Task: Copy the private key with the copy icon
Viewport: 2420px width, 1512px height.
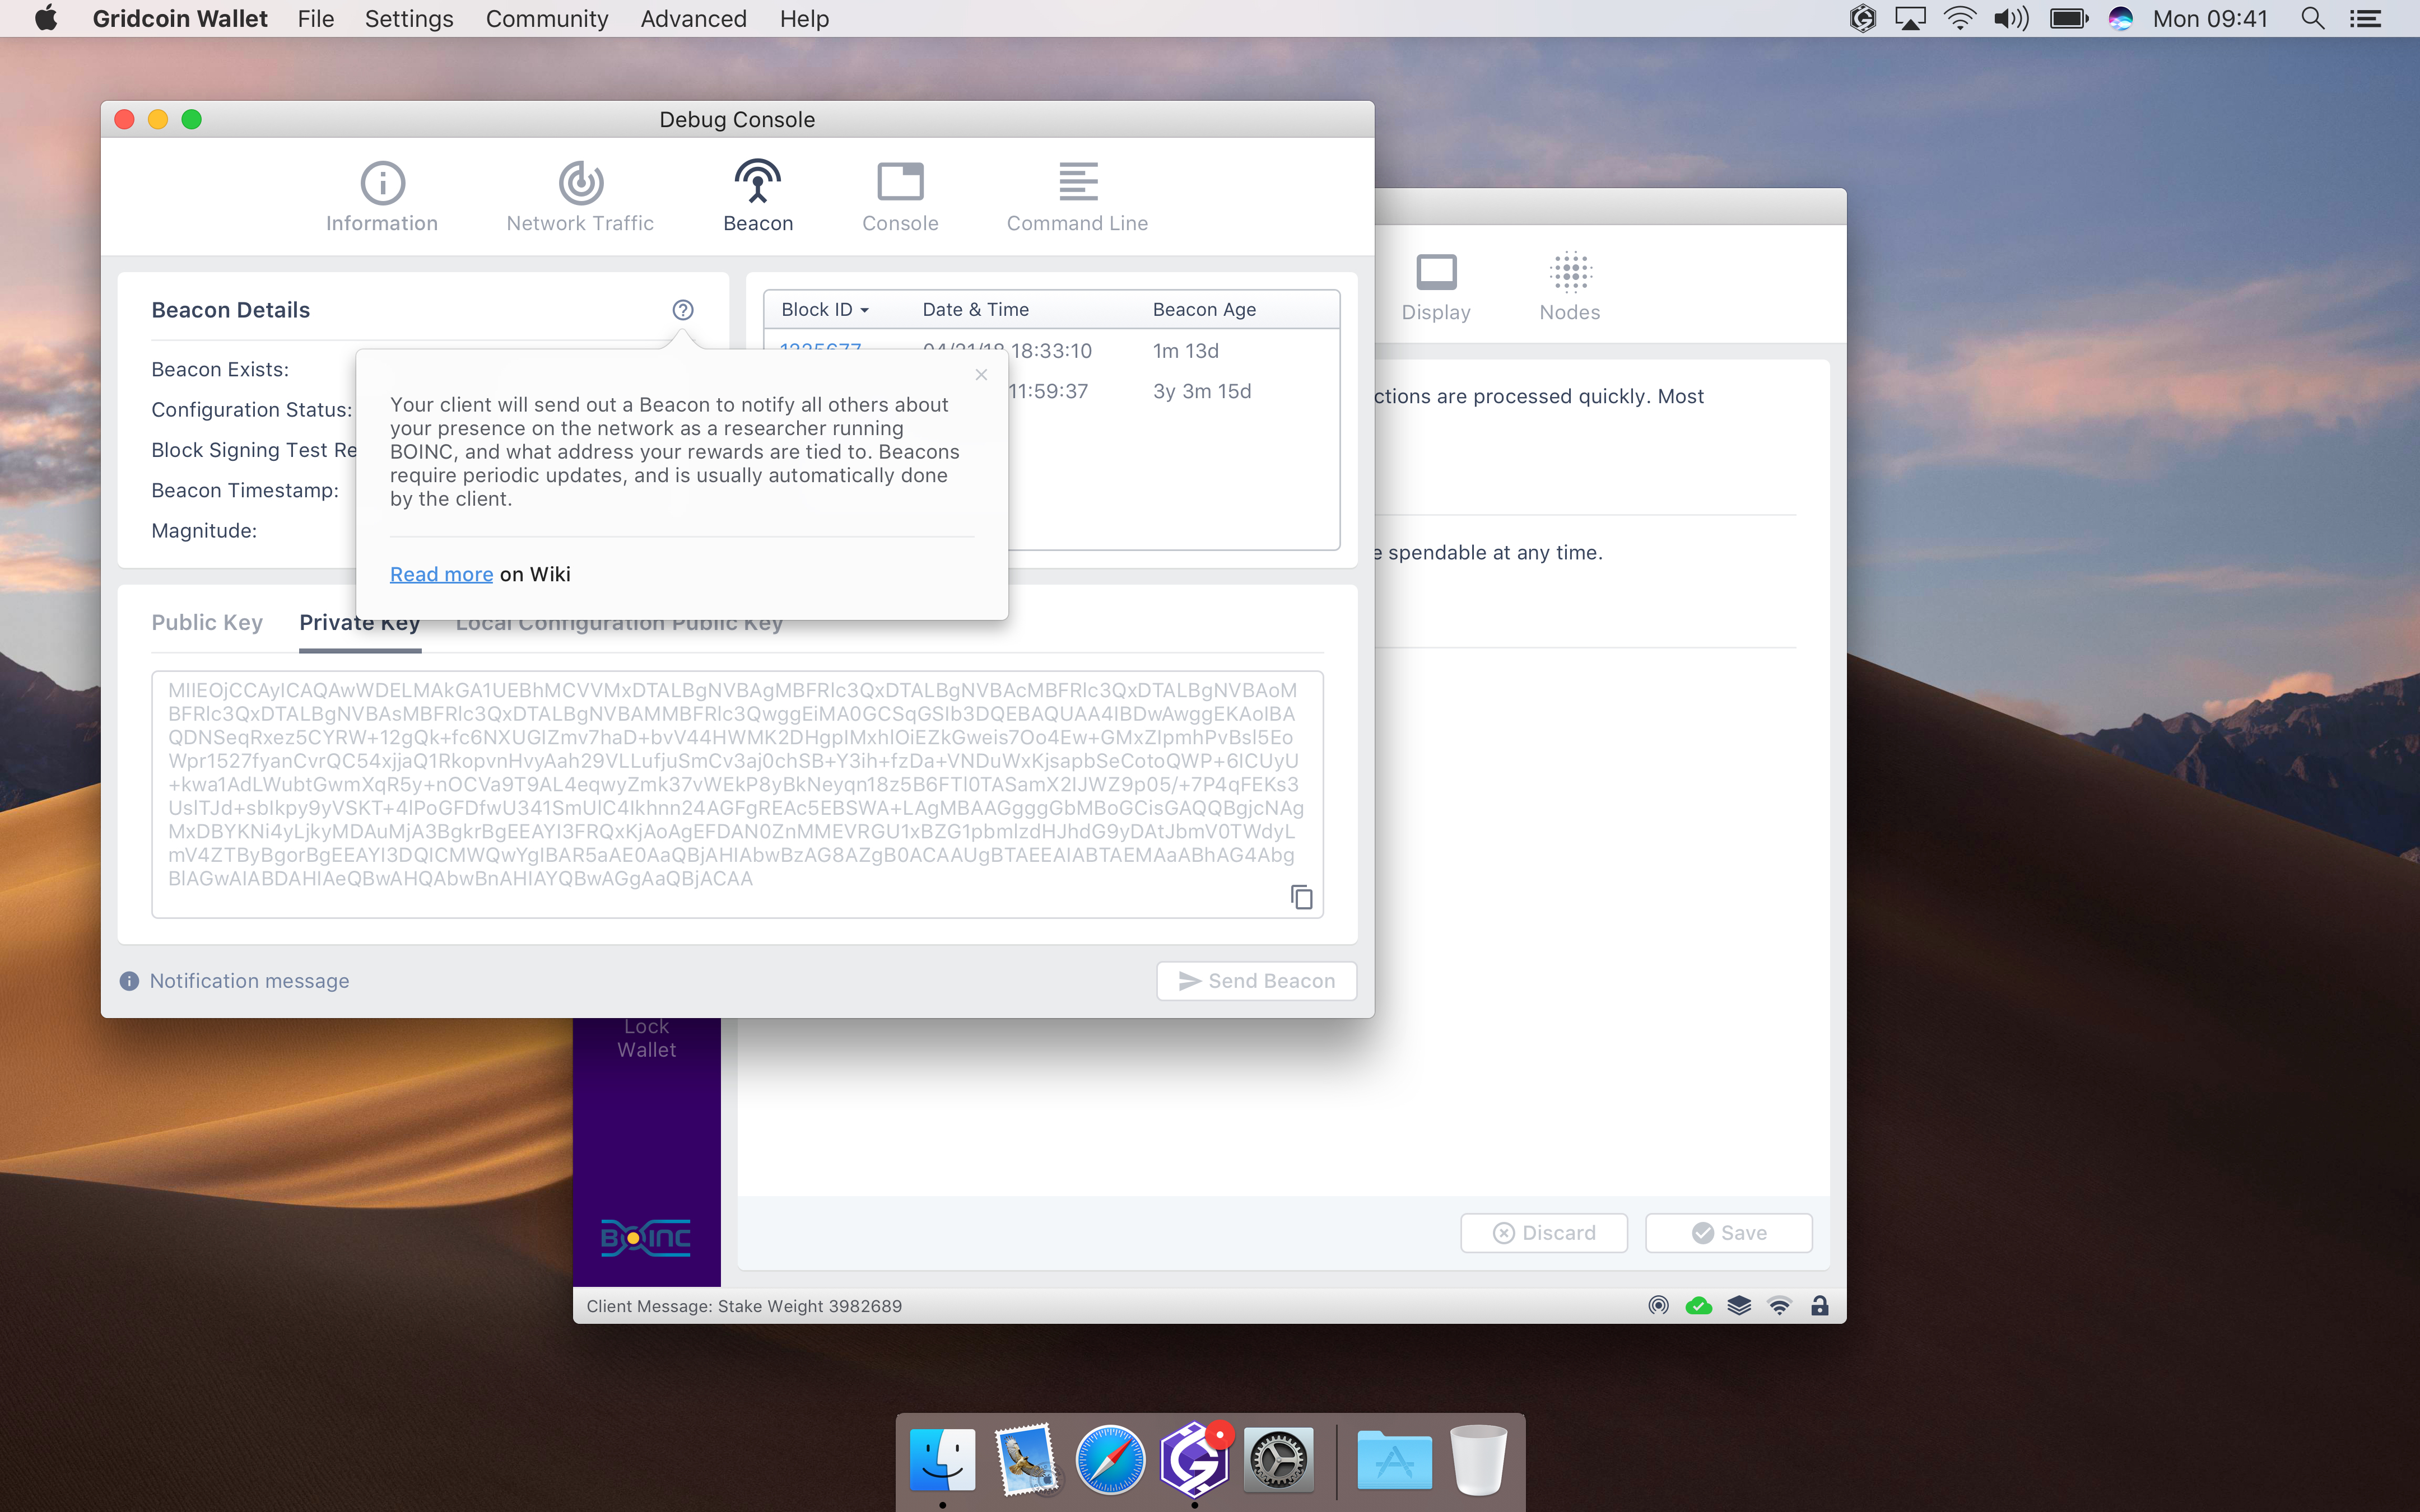Action: click(x=1301, y=897)
